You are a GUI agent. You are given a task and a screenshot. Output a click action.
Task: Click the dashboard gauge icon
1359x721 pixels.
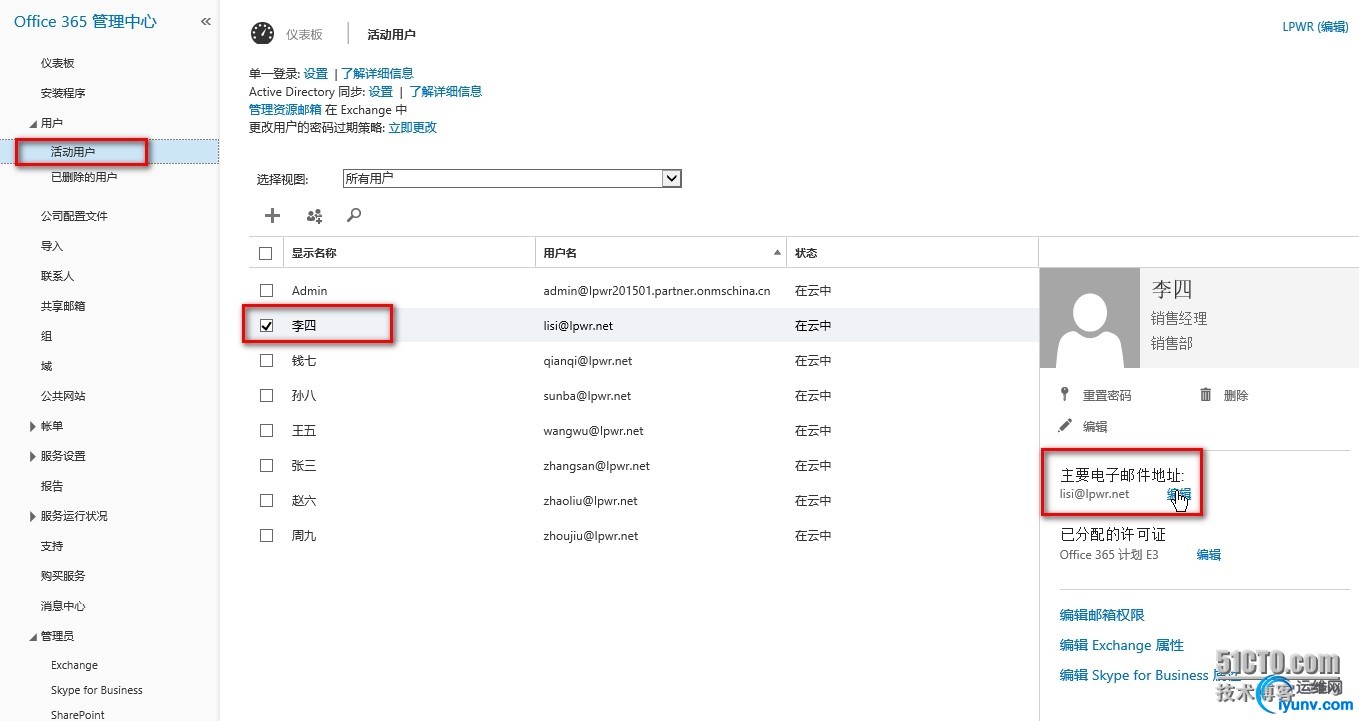[x=262, y=33]
